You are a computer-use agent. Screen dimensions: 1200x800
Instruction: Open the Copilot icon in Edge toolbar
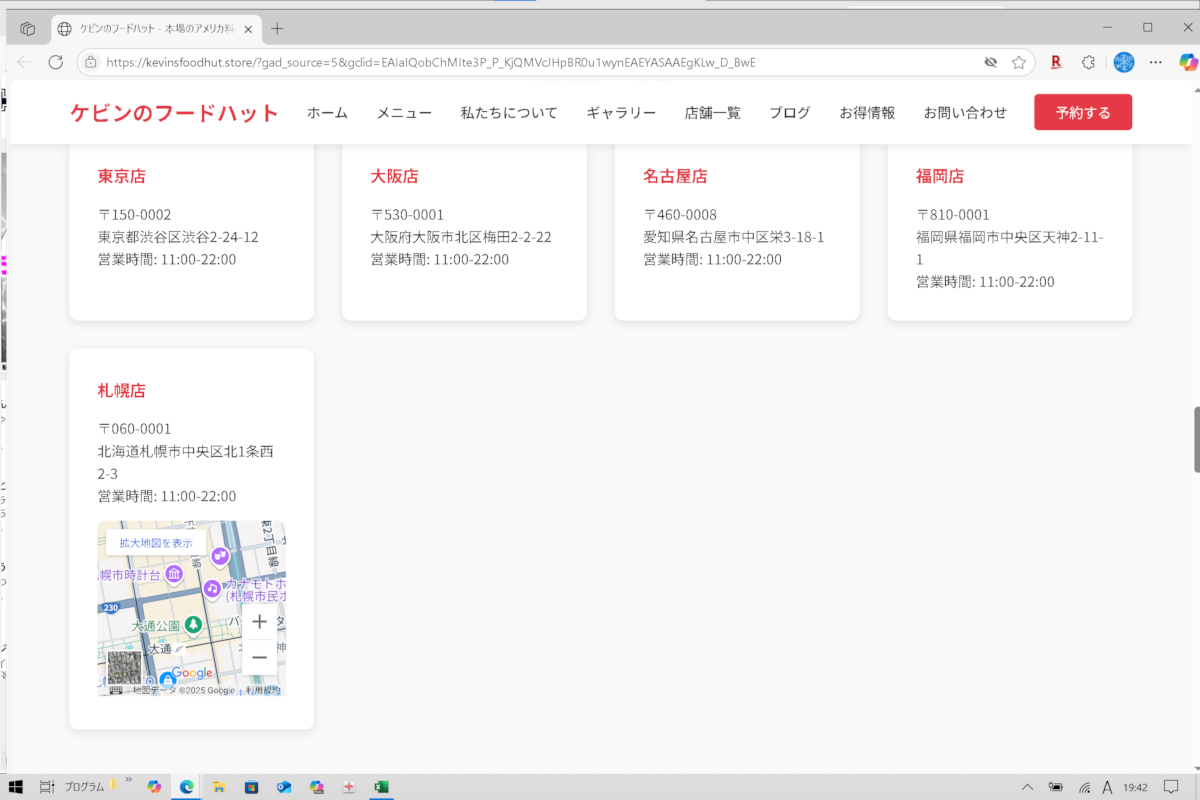tap(1188, 62)
